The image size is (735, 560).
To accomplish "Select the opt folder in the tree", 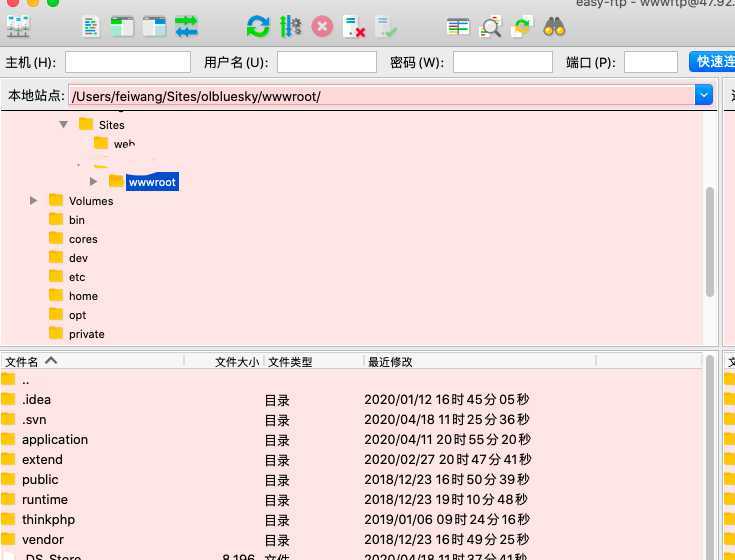I will click(x=77, y=315).
